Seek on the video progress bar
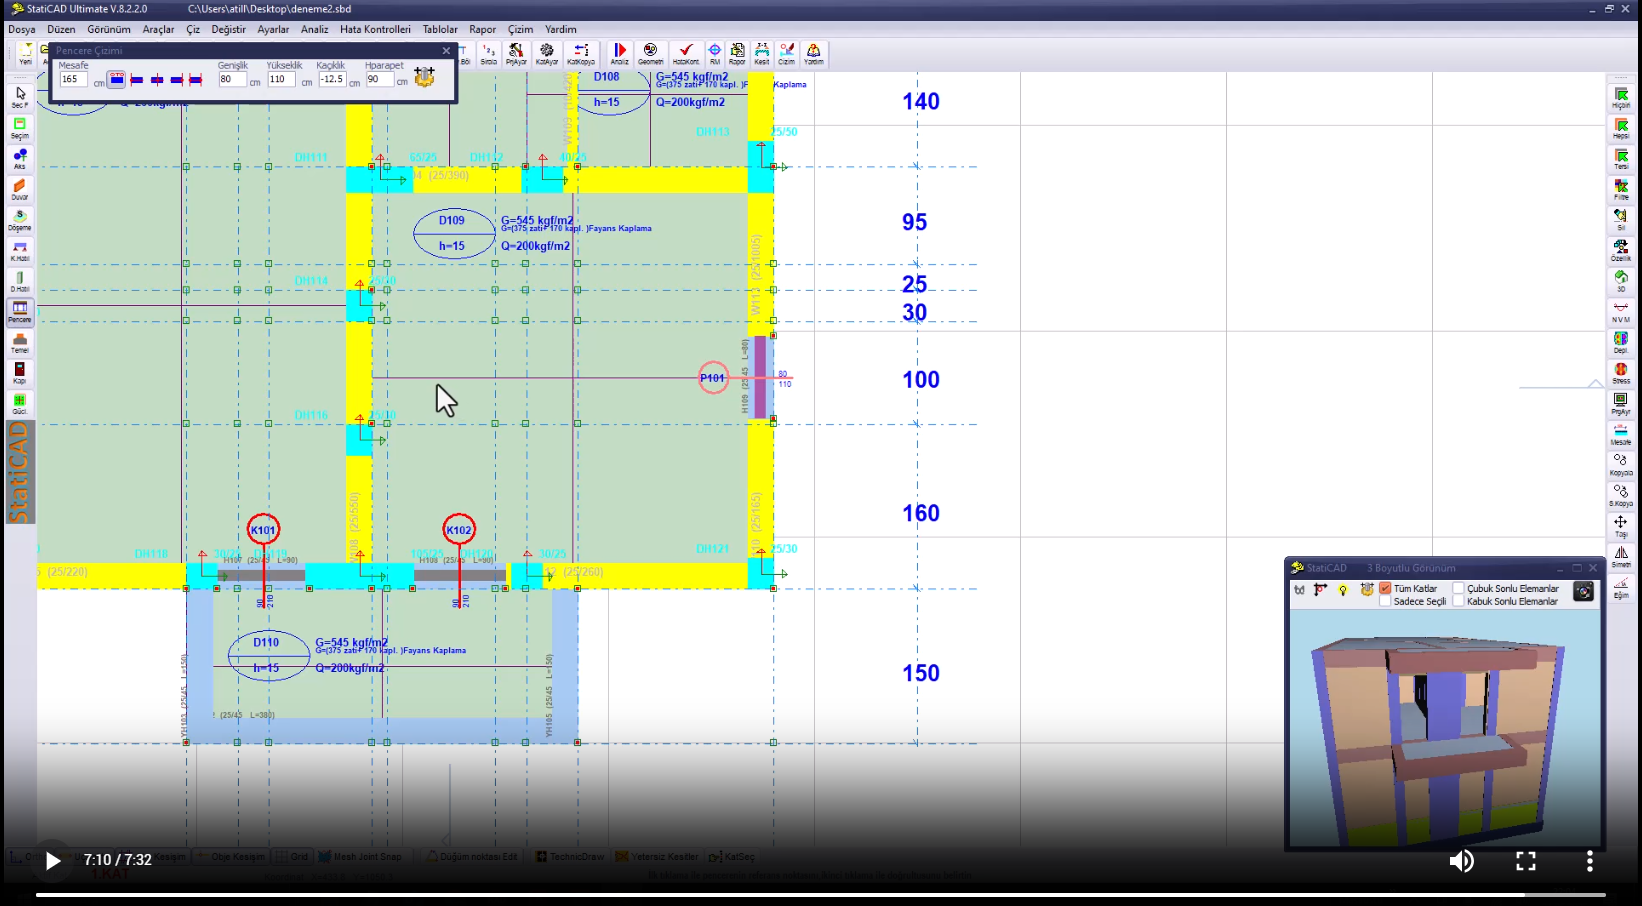This screenshot has height=906, width=1642. [x=820, y=895]
